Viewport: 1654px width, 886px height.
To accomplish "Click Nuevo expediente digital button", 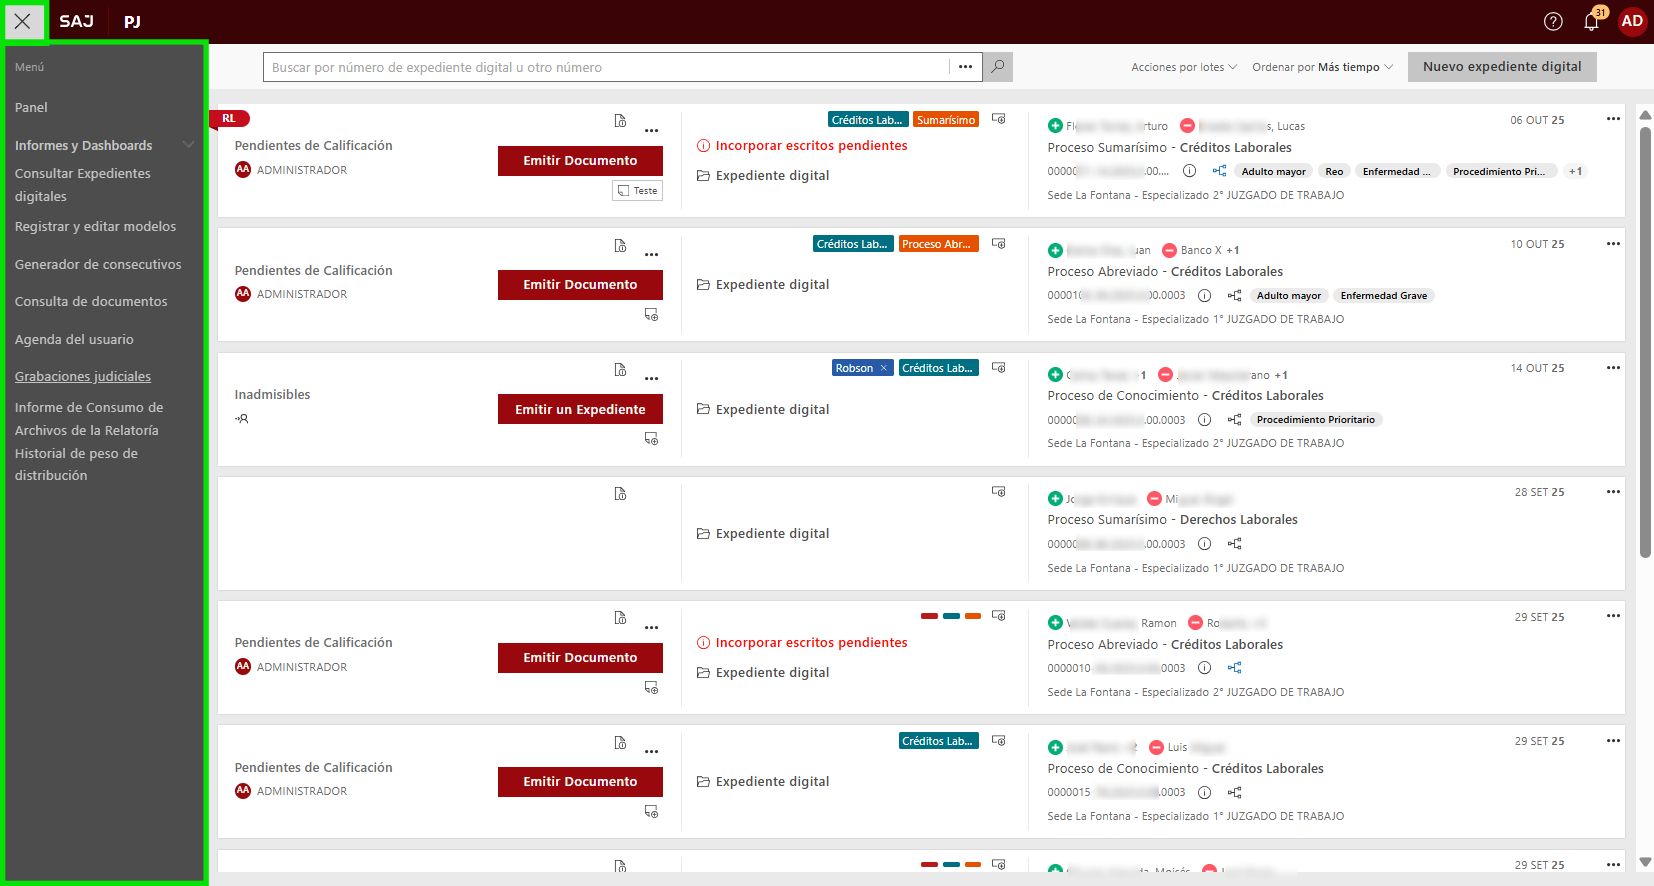I will (1501, 67).
